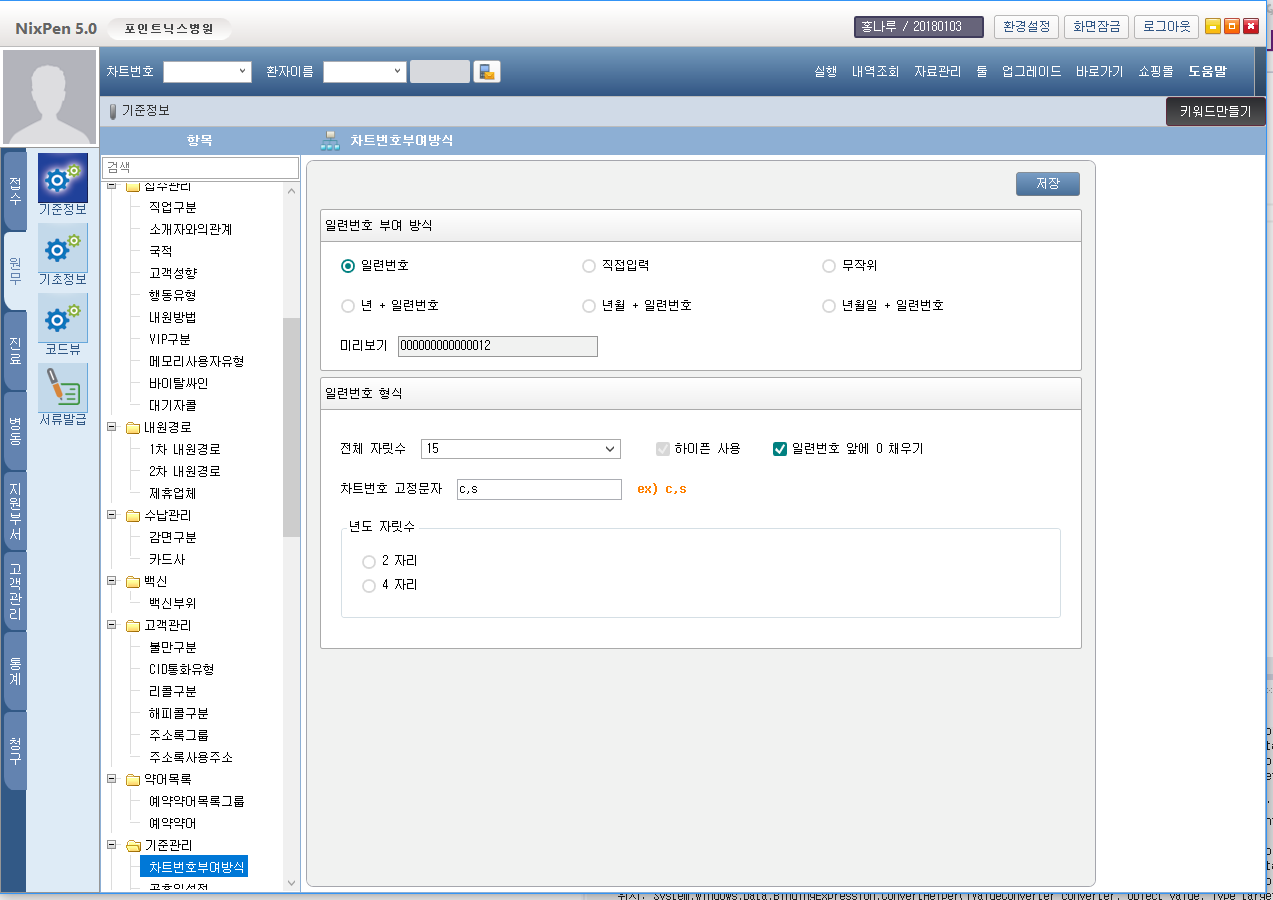Collapse the 수납관리 tree node

click(x=112, y=515)
